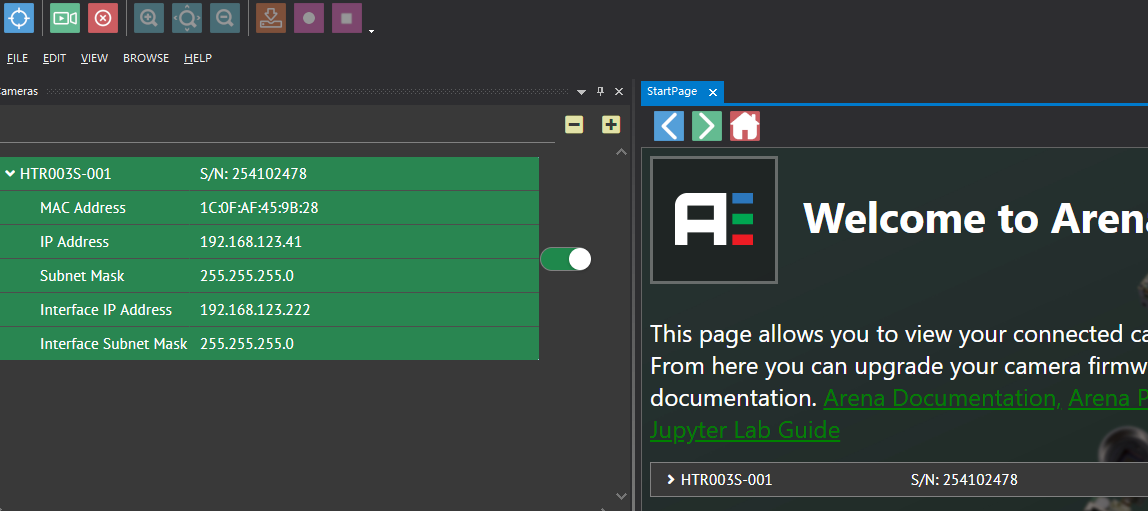Screen dimensions: 1148x511
Task: Pin the Cameras panel with pushpin icon
Action: coord(600,92)
